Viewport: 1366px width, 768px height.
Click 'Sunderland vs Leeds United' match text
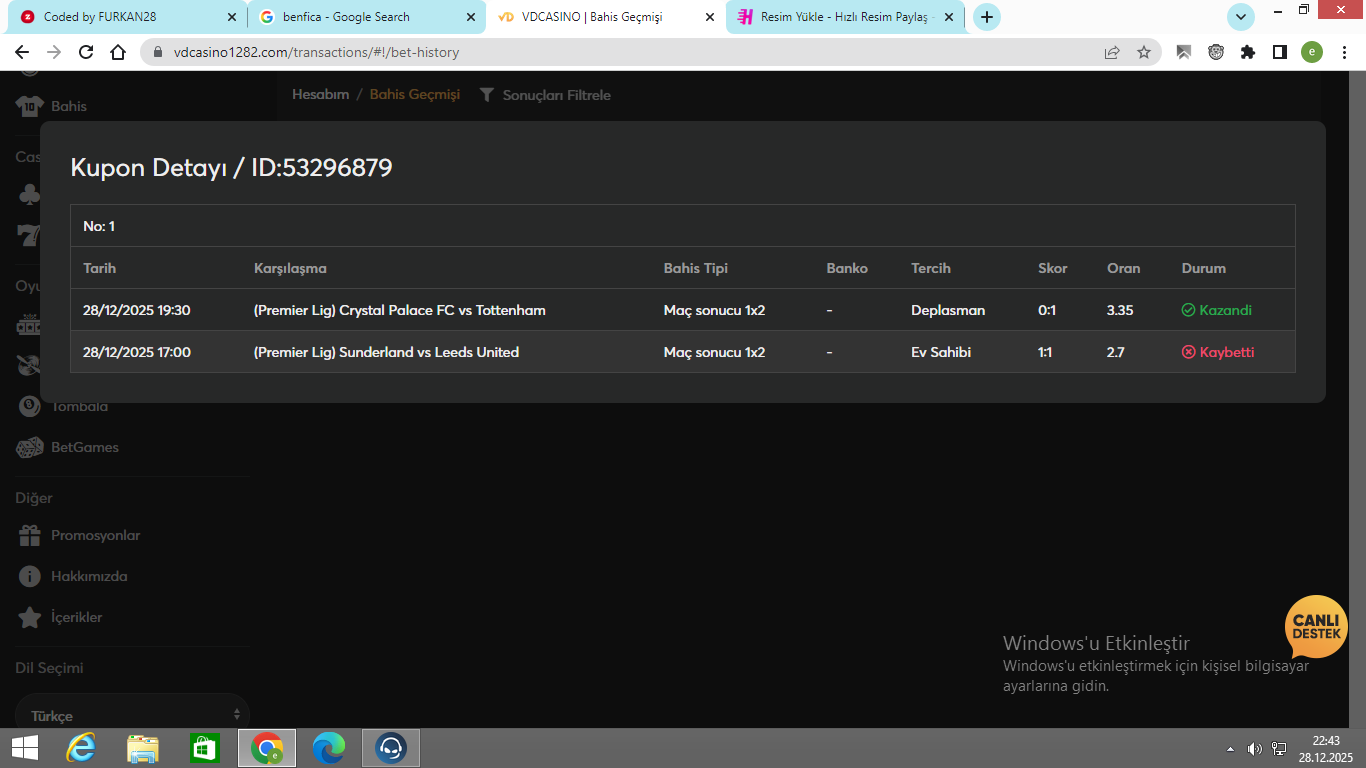point(429,352)
